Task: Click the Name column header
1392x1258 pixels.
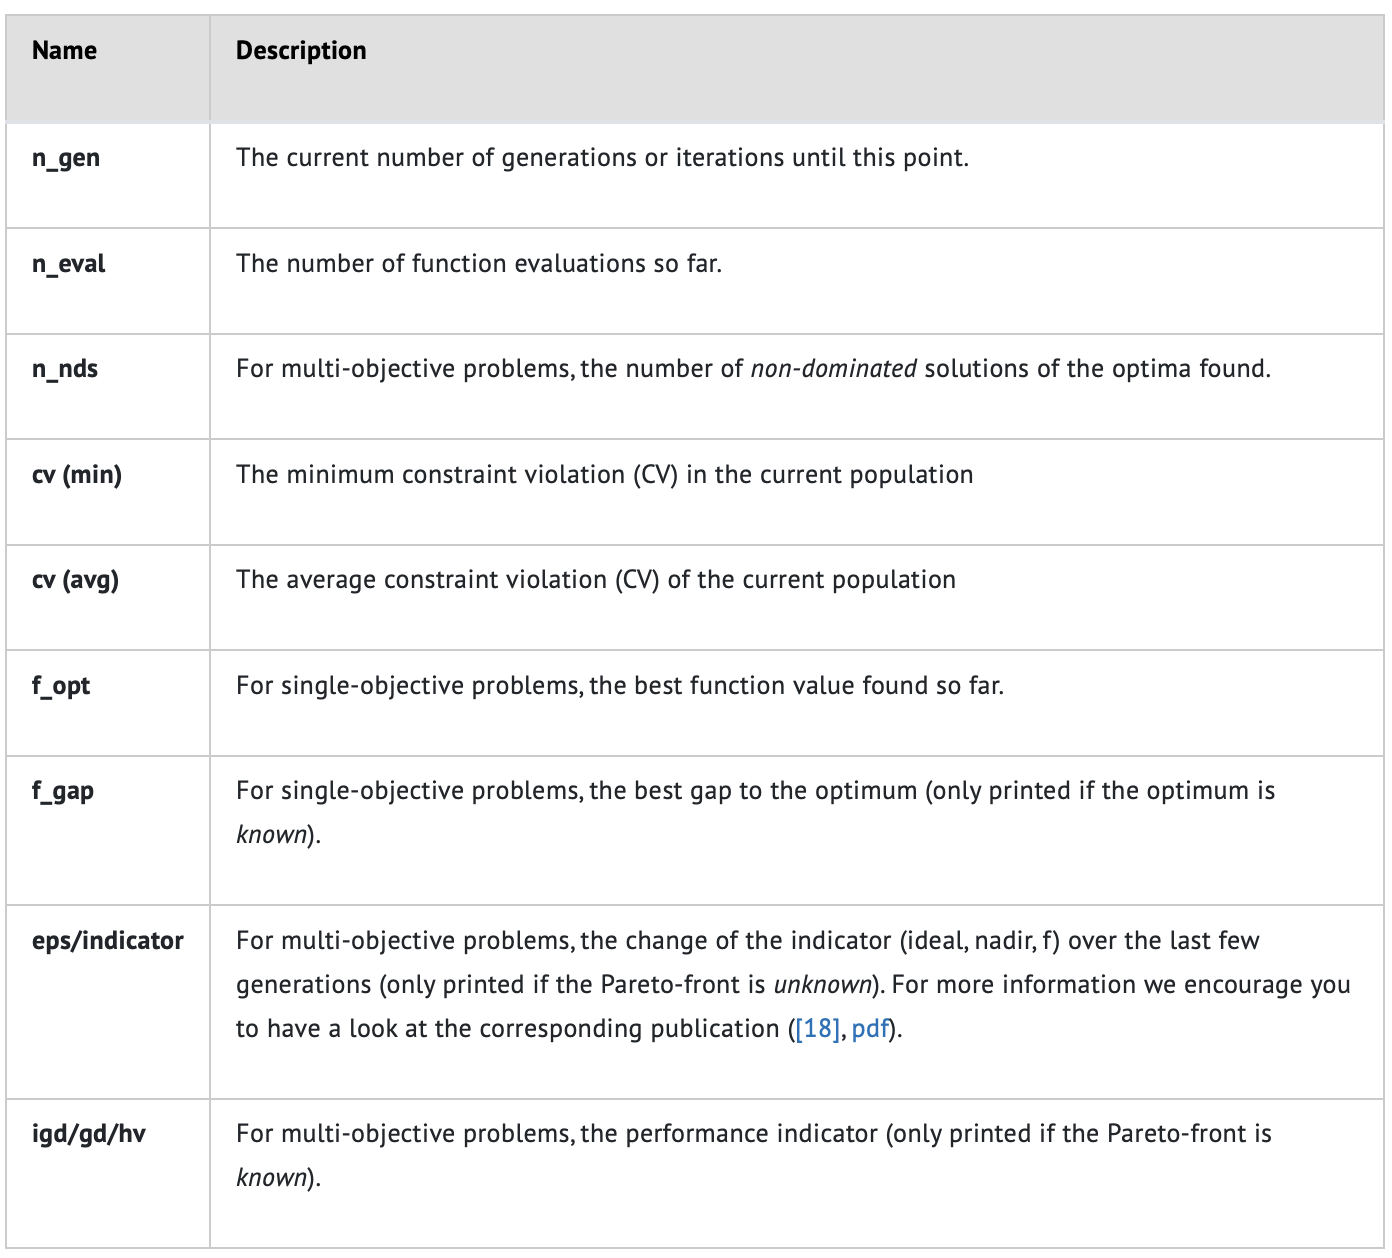Action: (x=64, y=51)
